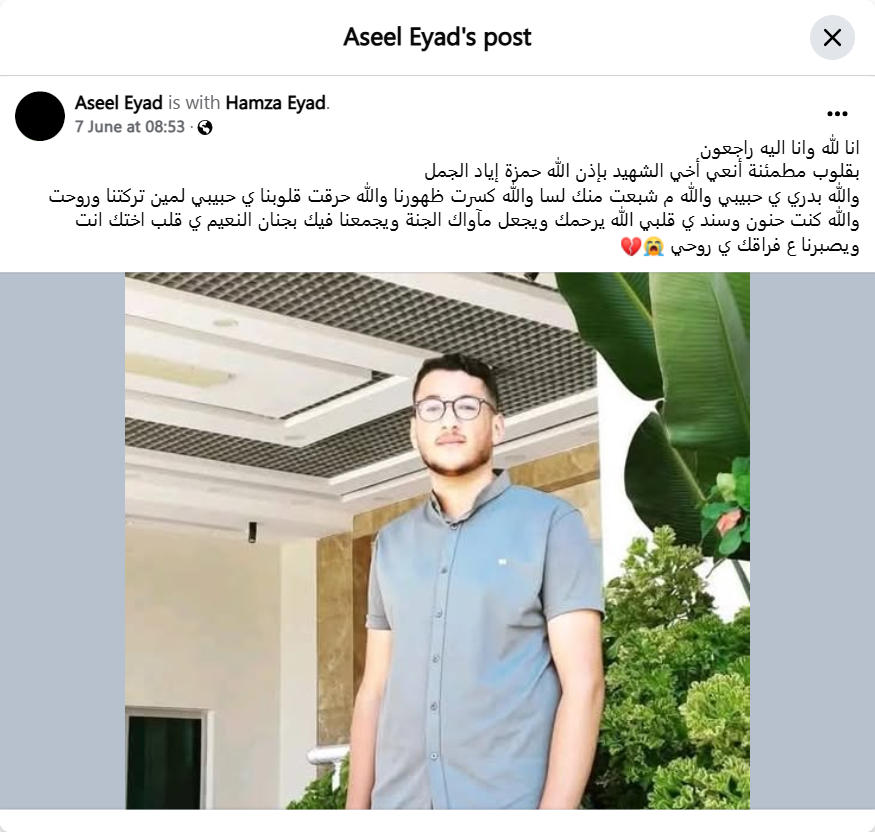The image size is (875, 832).
Task: Click the globe public audience icon
Action: point(205,128)
